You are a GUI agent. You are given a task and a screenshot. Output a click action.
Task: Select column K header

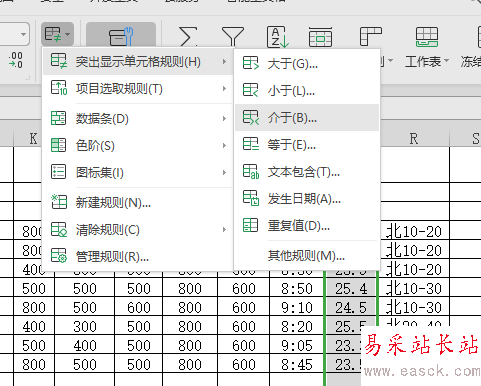click(34, 138)
